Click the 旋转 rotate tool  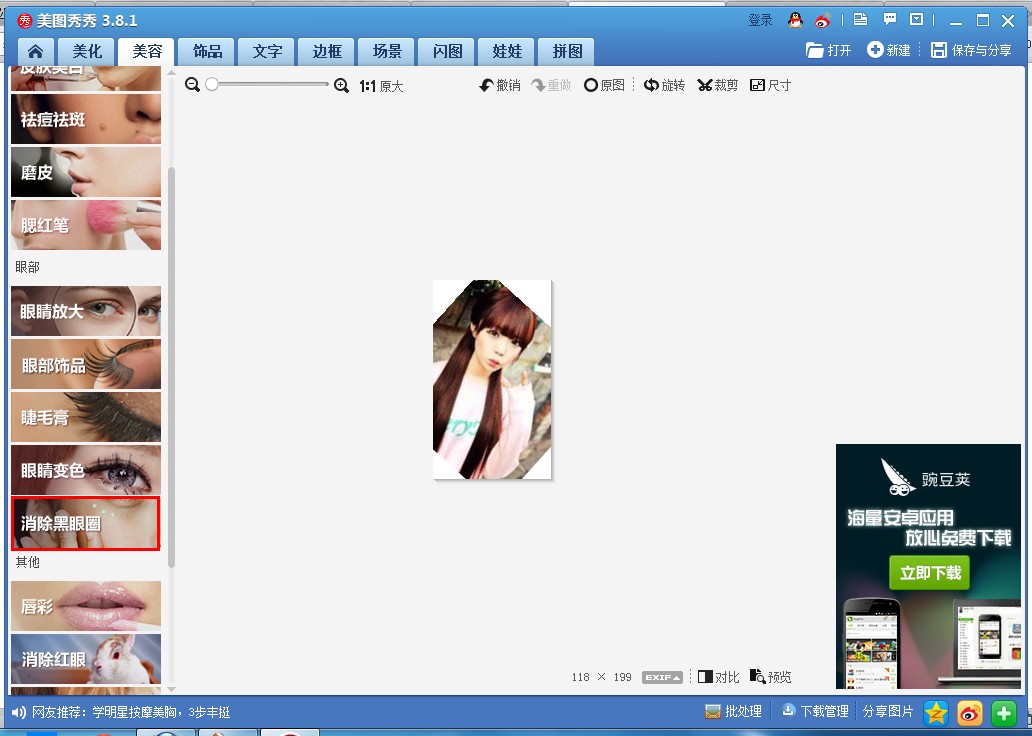pos(664,86)
